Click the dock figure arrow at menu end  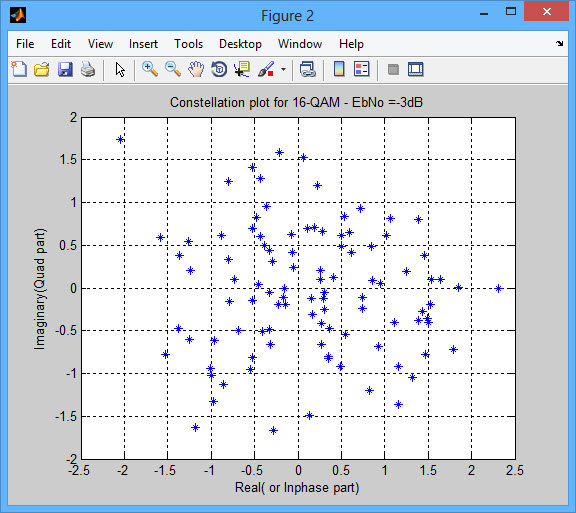pyautogui.click(x=559, y=43)
